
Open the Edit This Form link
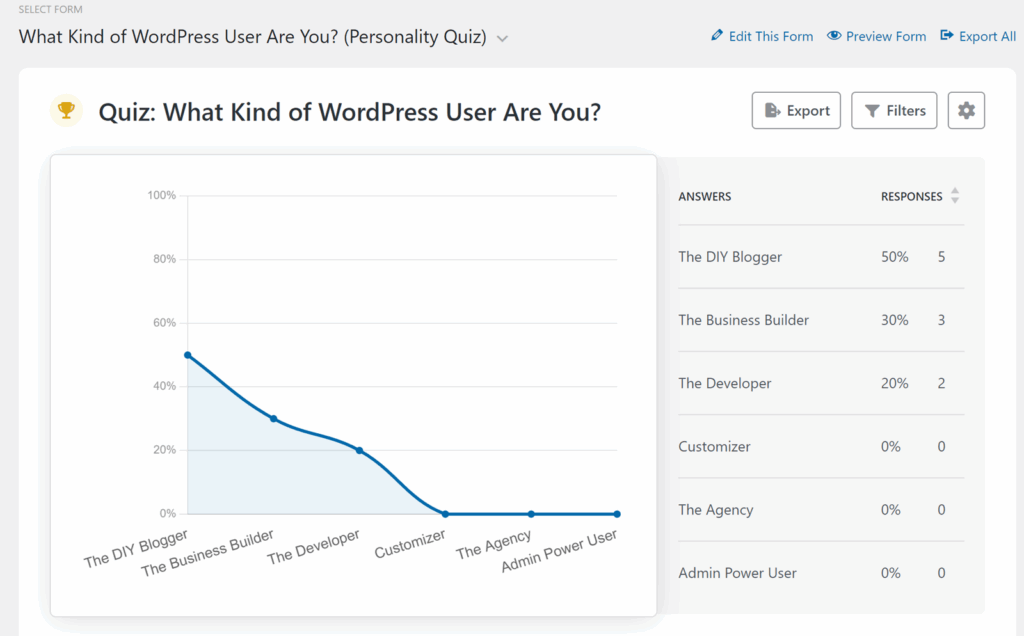(770, 36)
